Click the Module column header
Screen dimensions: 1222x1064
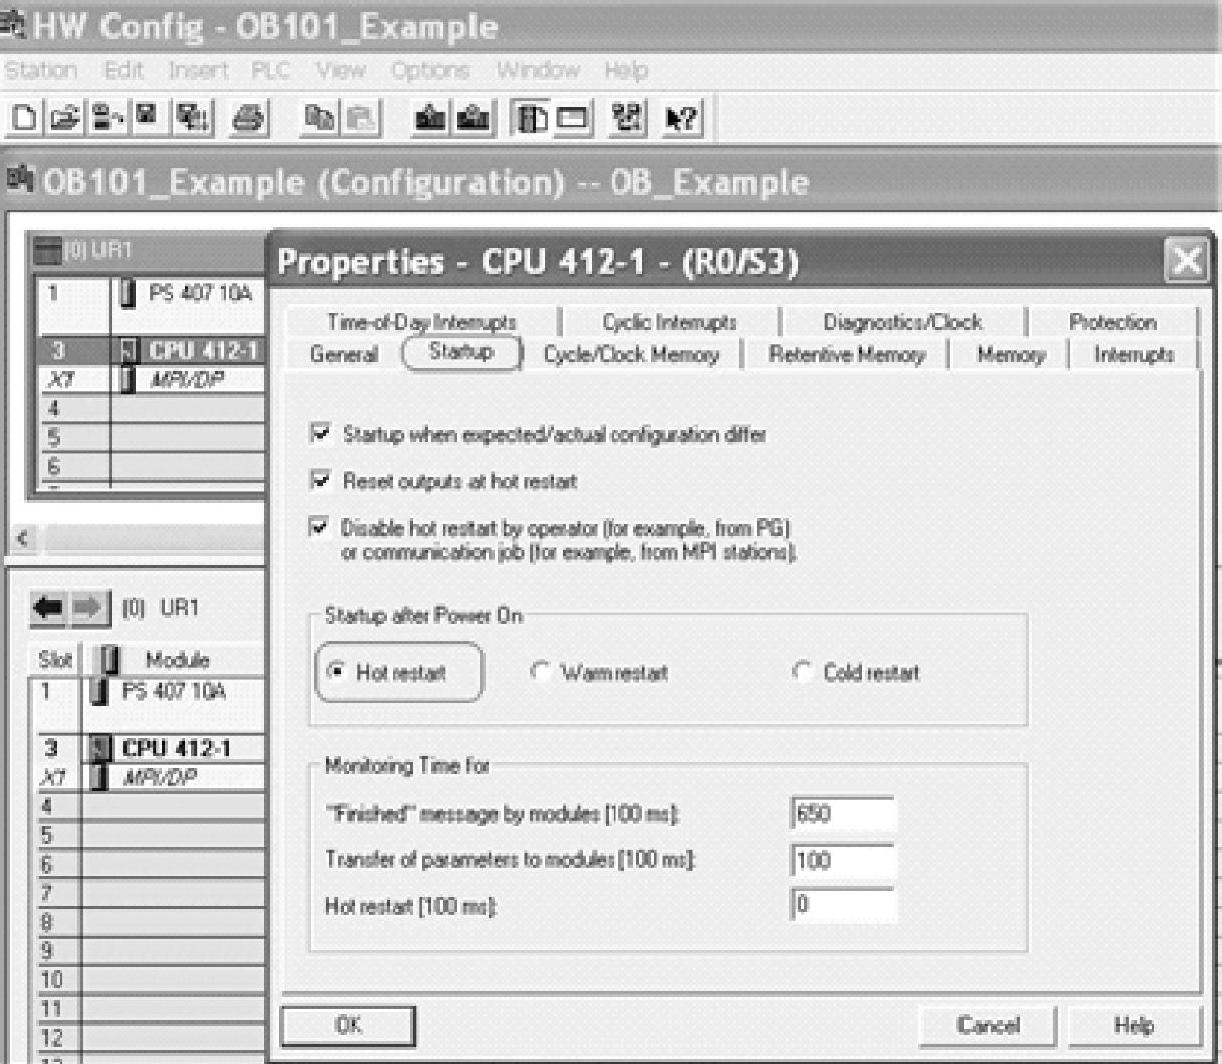pyautogui.click(x=172, y=660)
